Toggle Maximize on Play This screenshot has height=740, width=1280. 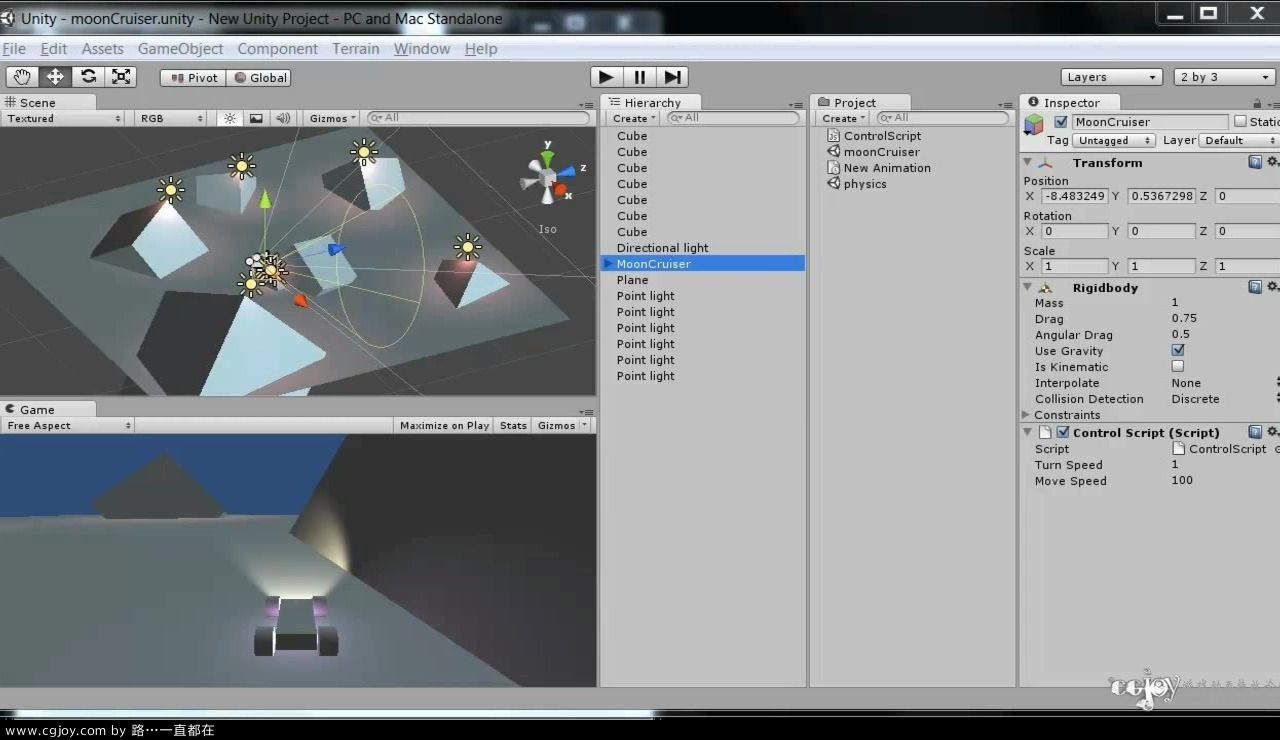444,425
